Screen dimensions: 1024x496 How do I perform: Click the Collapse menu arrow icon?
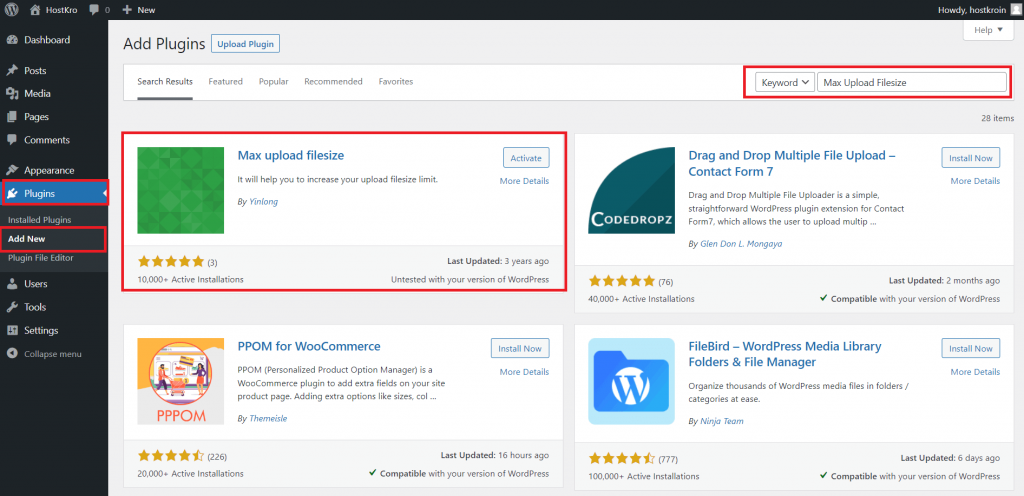pos(12,354)
